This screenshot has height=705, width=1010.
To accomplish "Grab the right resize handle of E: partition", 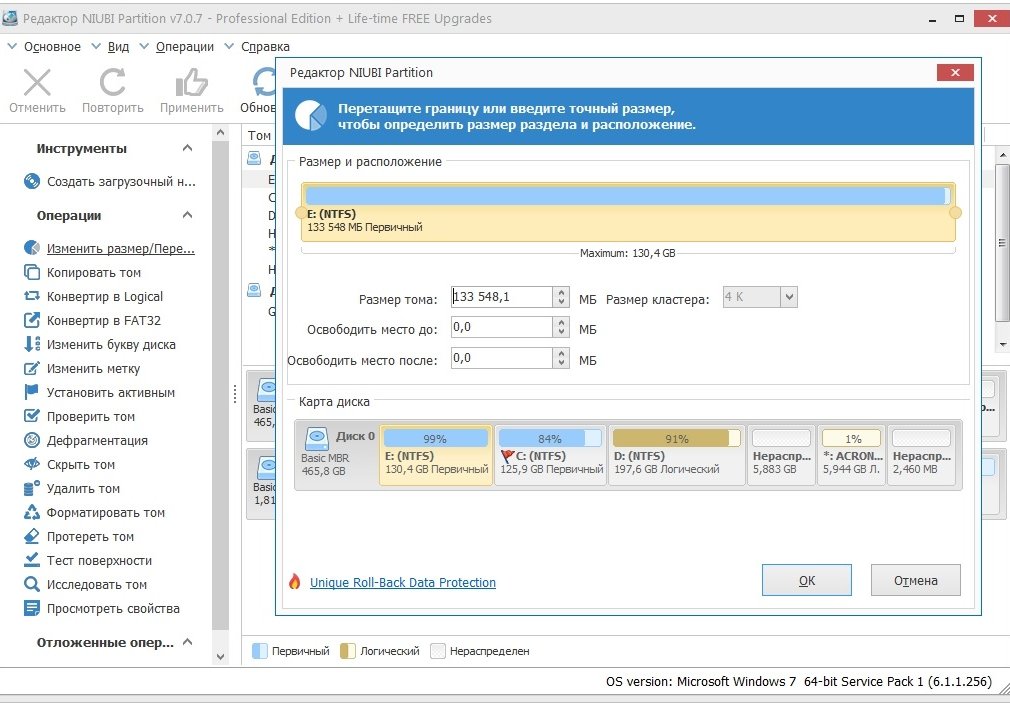I will point(955,212).
